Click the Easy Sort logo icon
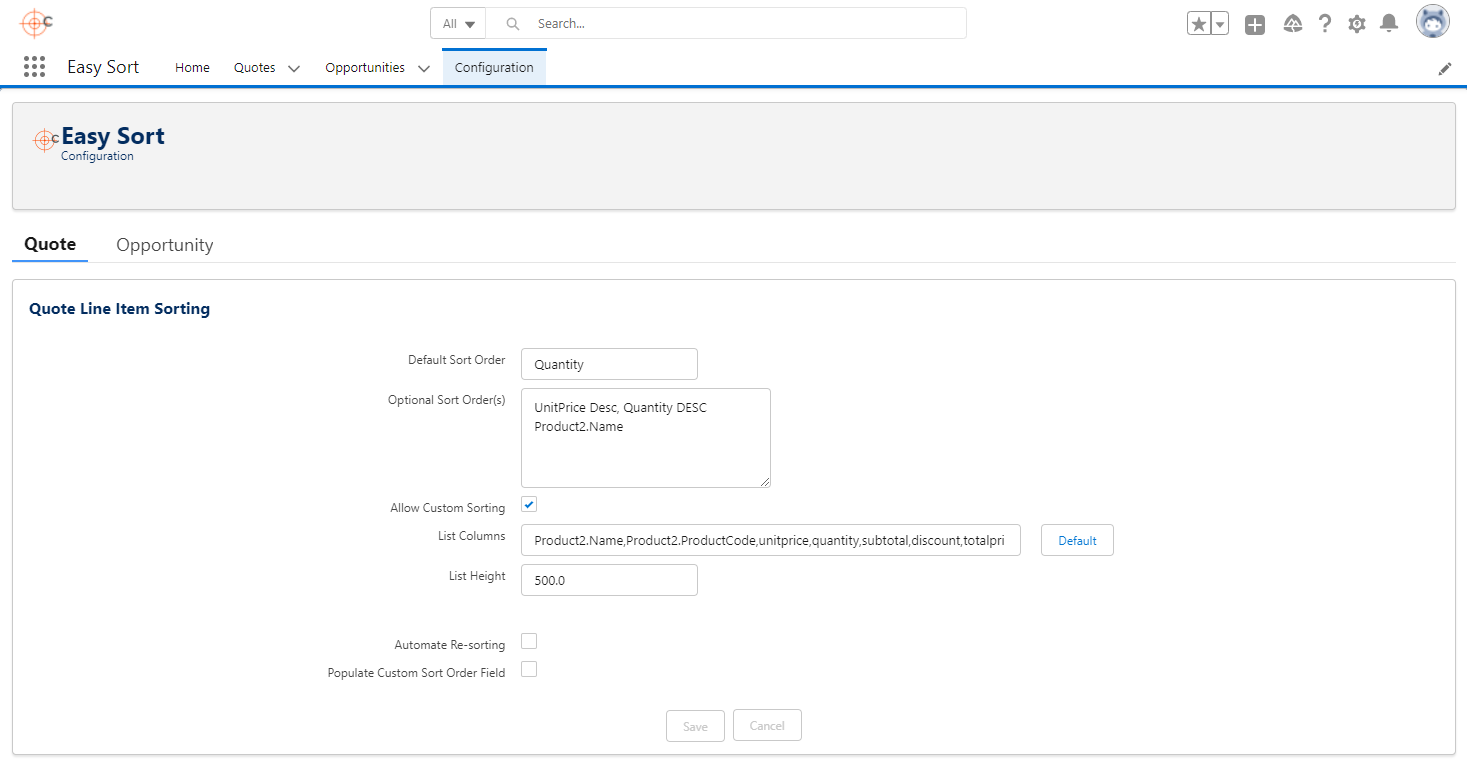 44,140
